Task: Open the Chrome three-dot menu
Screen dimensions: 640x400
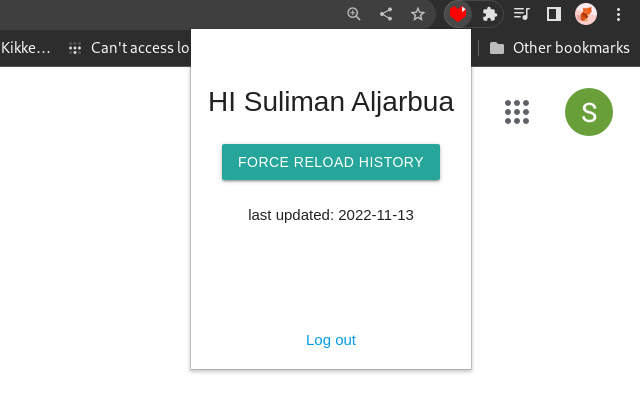Action: click(x=618, y=14)
